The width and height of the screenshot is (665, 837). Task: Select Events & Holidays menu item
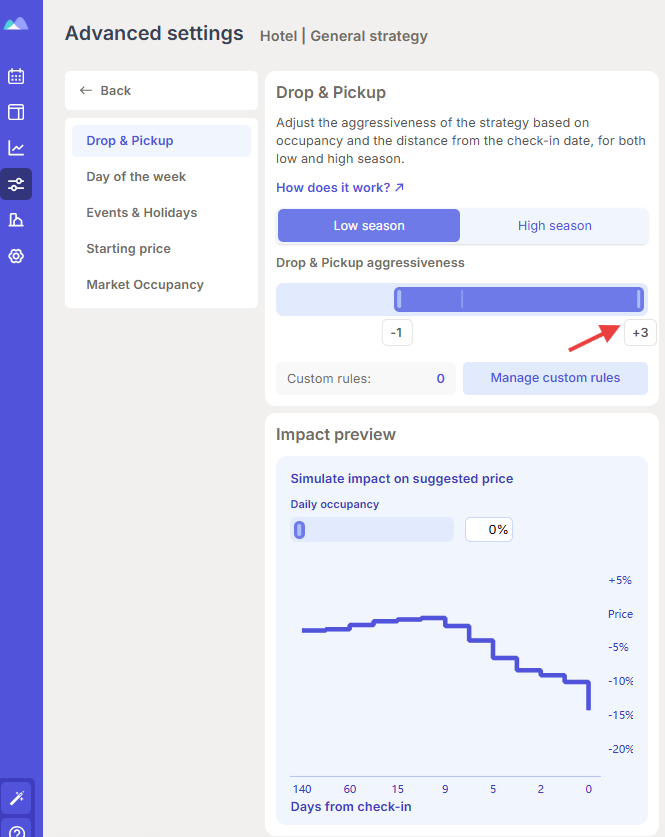pyautogui.click(x=141, y=213)
